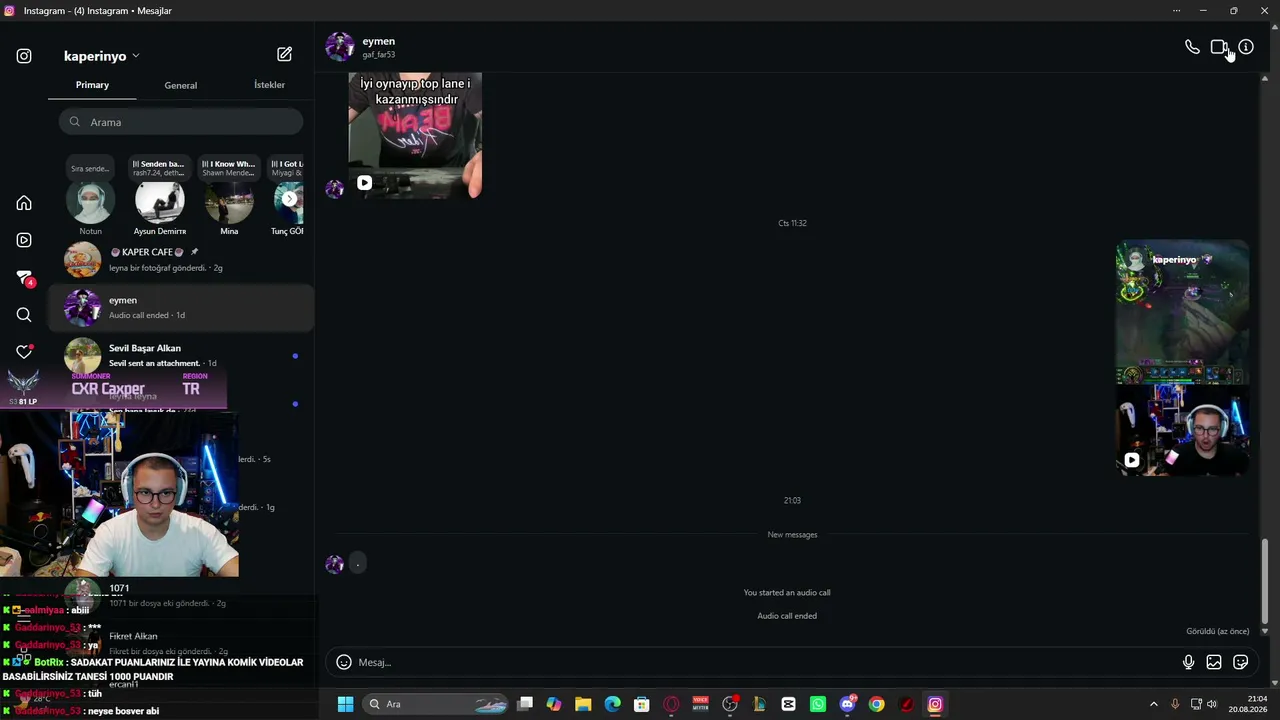
Task: Open Reels from the sidebar
Action: [24, 240]
